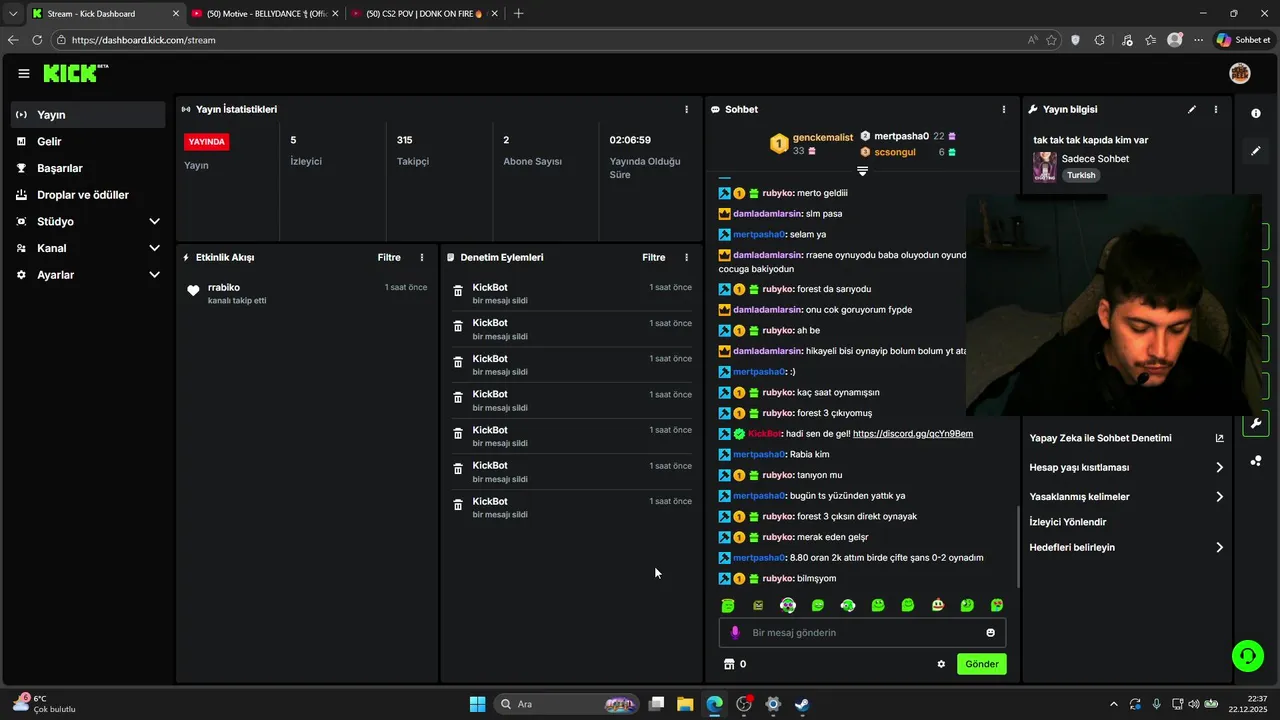Click genckemalist in the chat leaderboard
Viewport: 1280px width, 720px height.
click(822, 137)
